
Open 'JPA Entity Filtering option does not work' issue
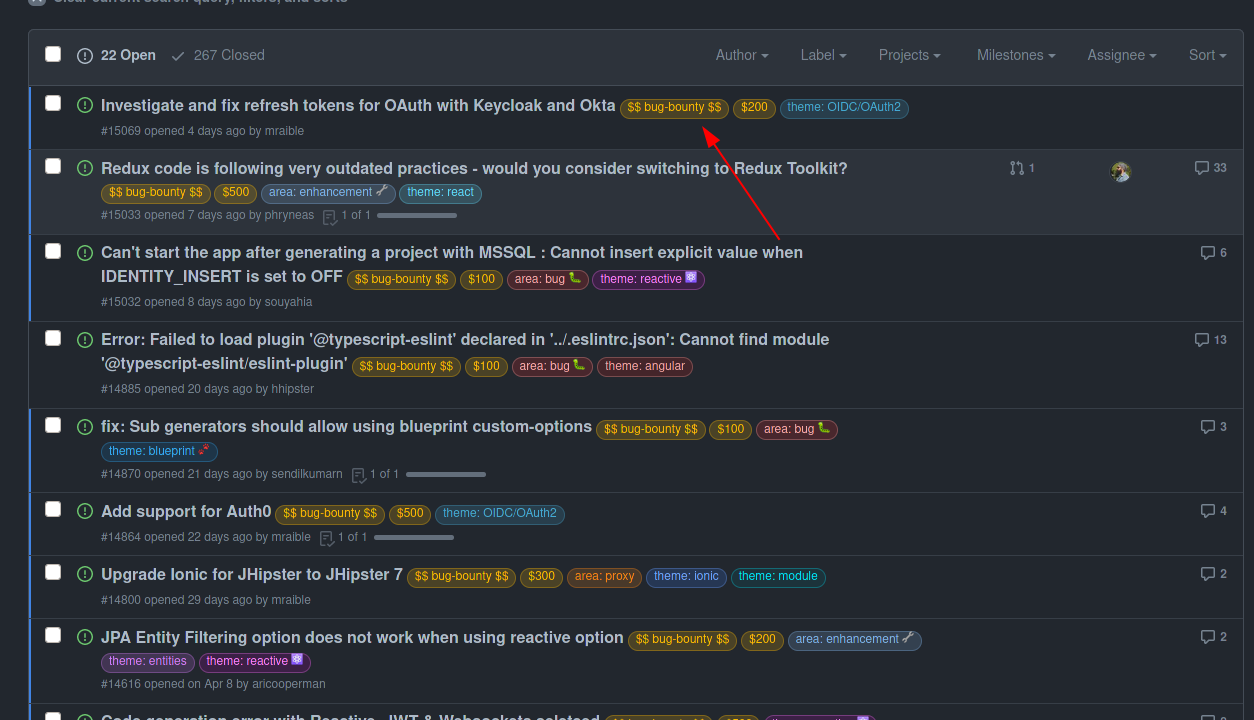pyautogui.click(x=362, y=637)
